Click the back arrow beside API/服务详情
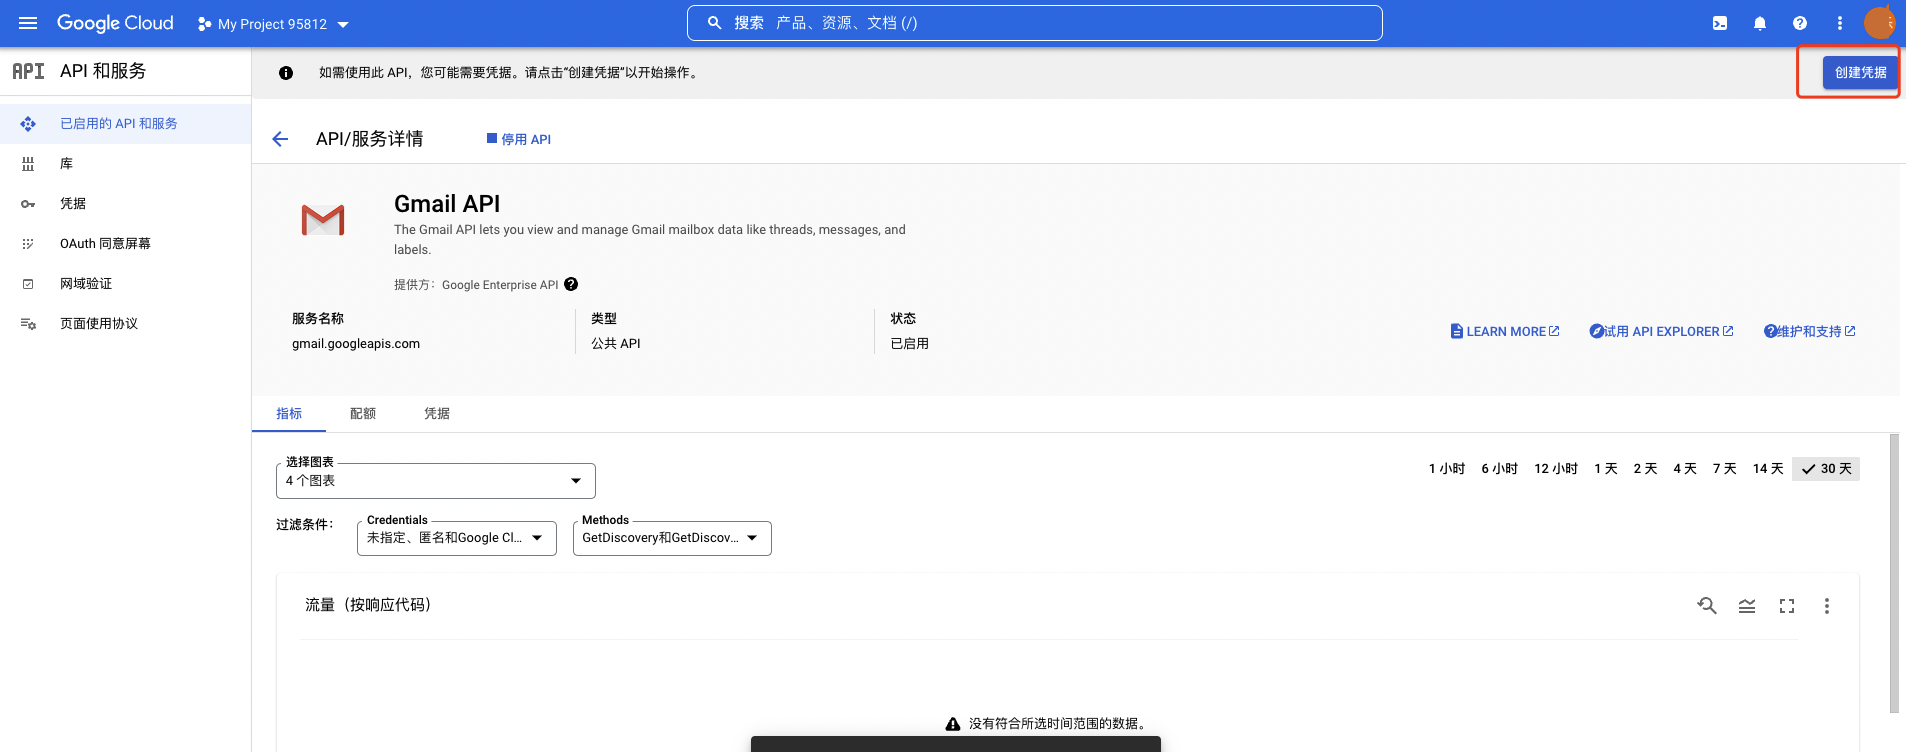This screenshot has width=1906, height=752. (x=280, y=139)
